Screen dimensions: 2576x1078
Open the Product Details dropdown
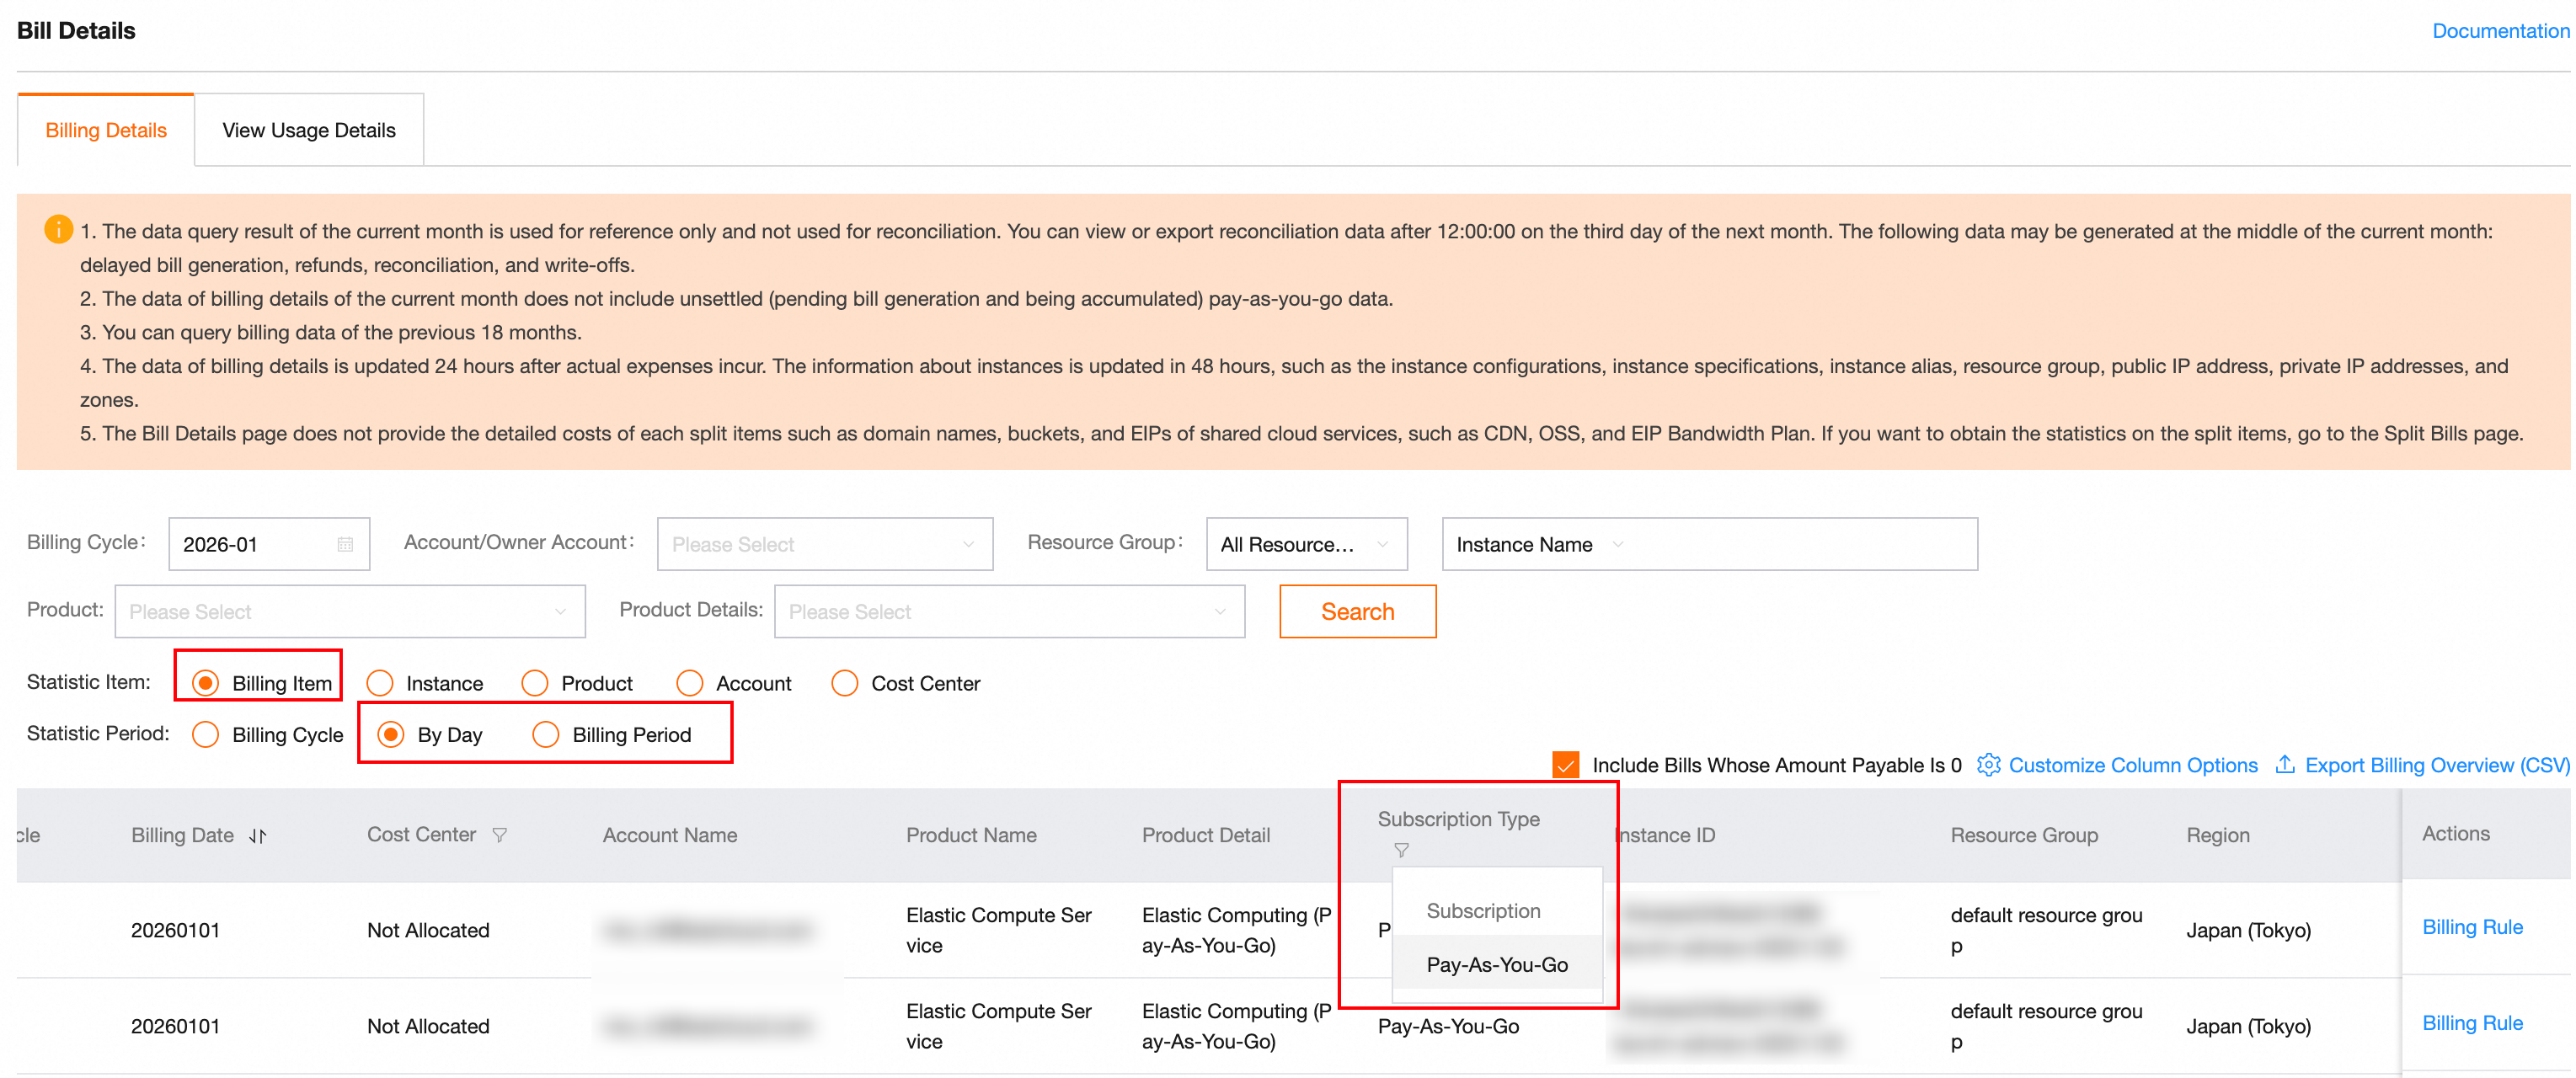coord(1008,611)
